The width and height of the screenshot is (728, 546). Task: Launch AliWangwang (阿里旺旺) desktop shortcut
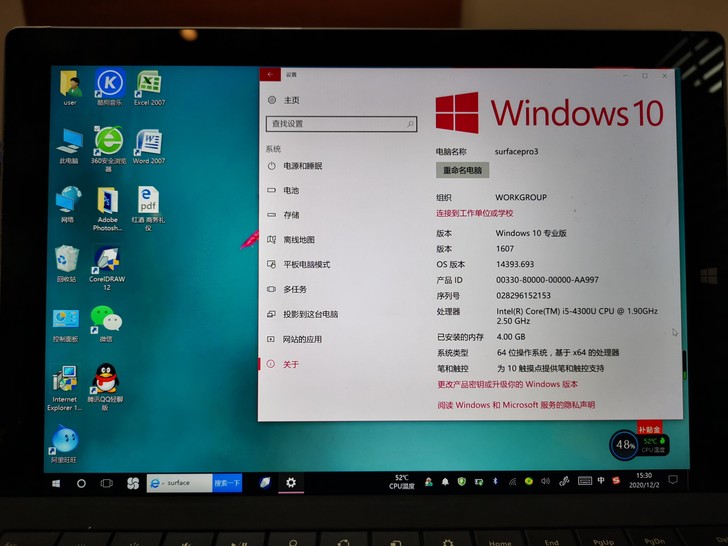(x=64, y=445)
